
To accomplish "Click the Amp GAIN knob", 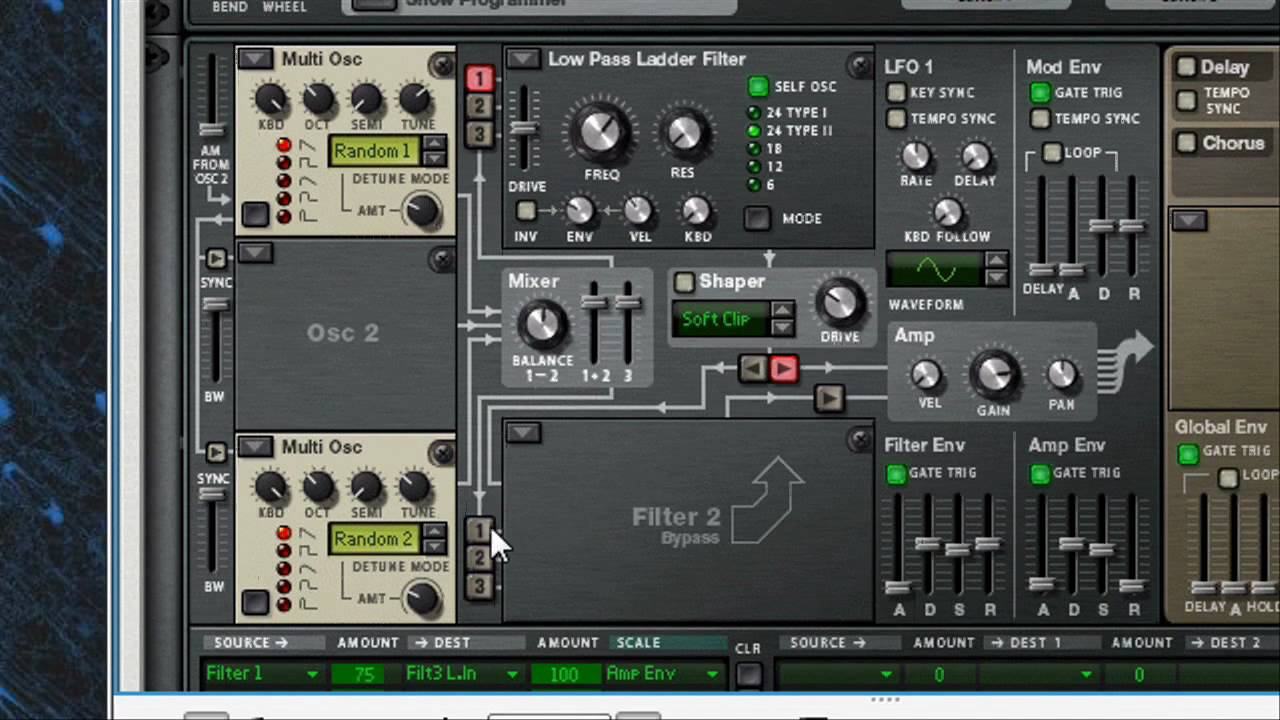I will [993, 373].
